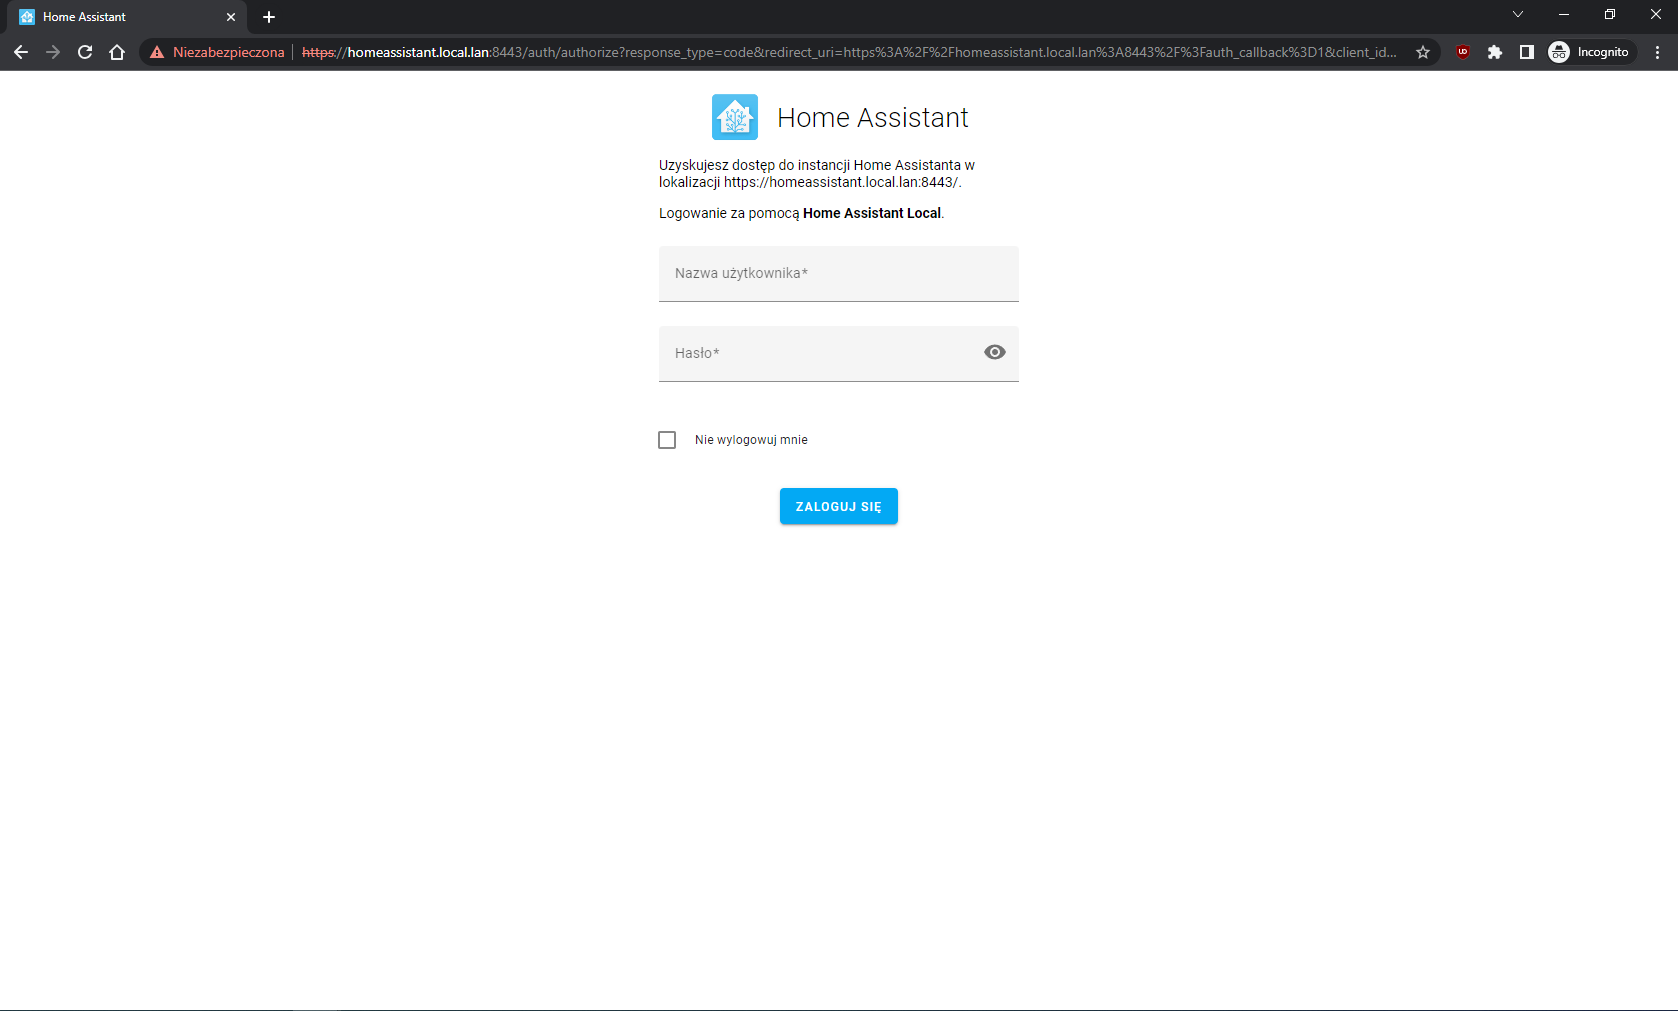Restore down the browser window
1678x1011 pixels.
click(1610, 14)
